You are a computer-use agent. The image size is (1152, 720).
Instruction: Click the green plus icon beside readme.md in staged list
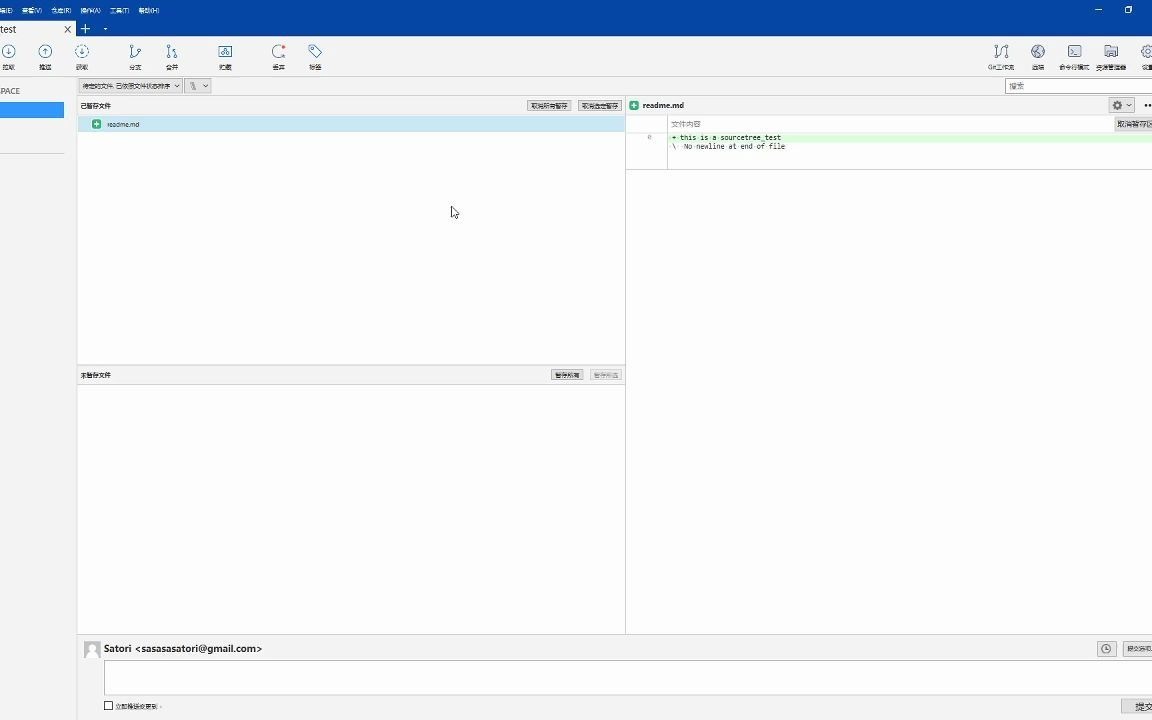click(x=96, y=124)
